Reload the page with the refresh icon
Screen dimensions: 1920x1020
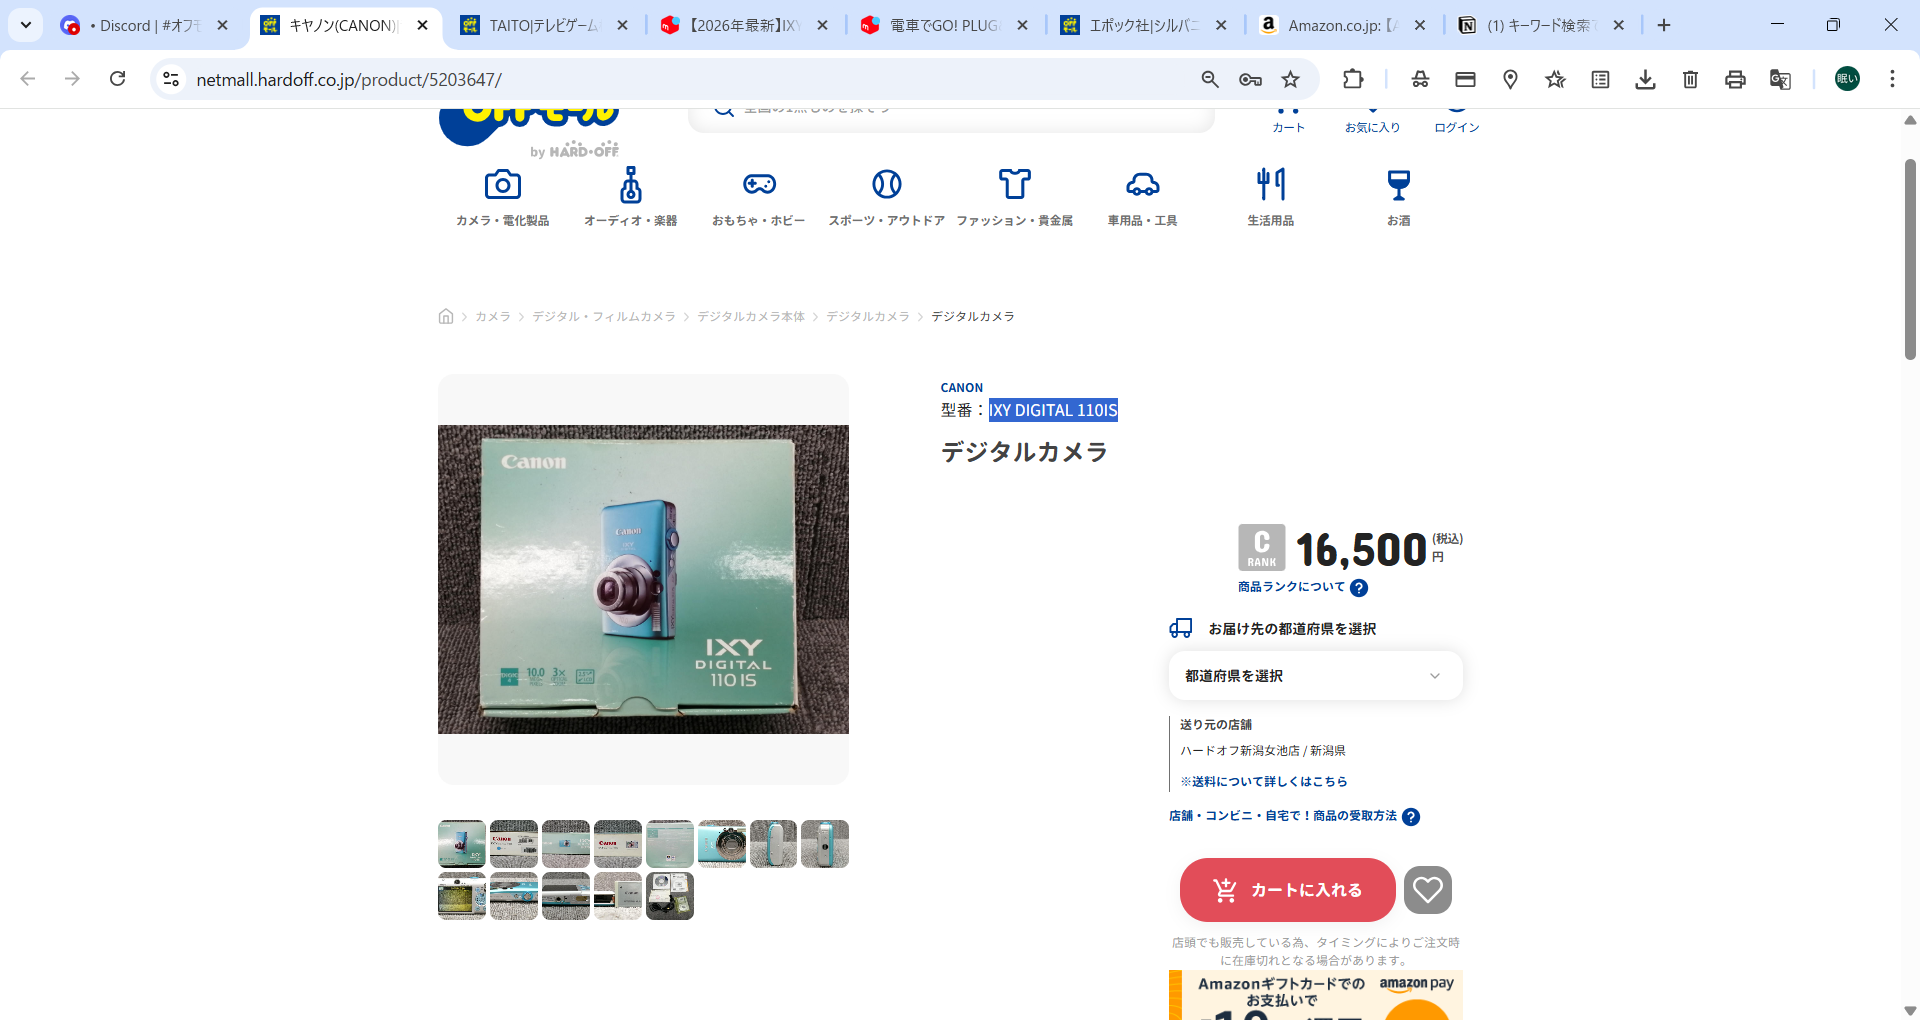point(118,79)
